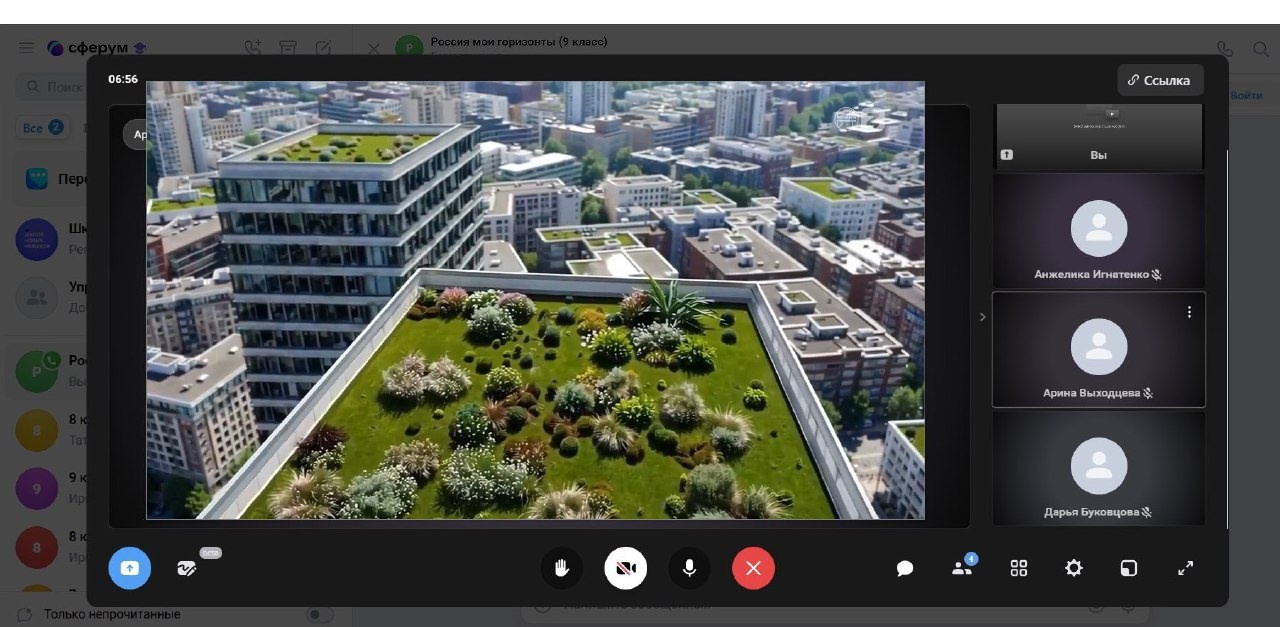Mute the microphone
The height and width of the screenshot is (627, 1280).
point(689,568)
